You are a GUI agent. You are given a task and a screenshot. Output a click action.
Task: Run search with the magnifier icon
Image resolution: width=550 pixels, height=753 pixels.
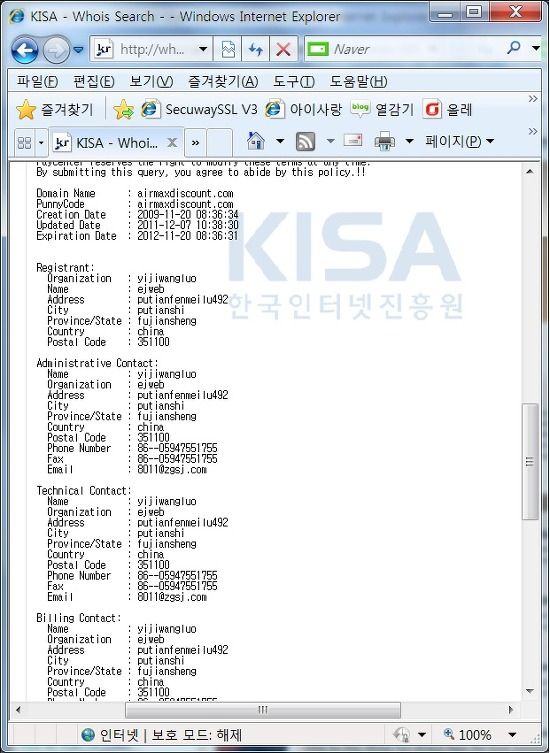(x=514, y=48)
